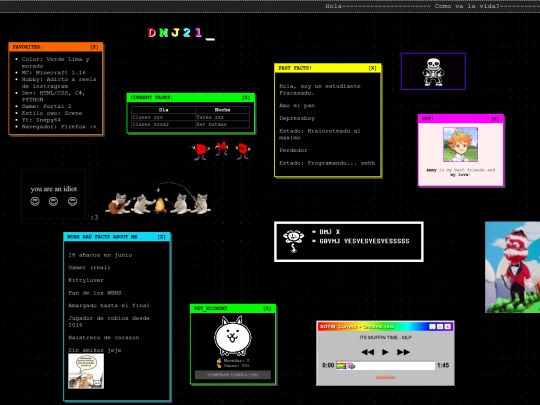Click the Flowey flower icon in dialogue box
The width and height of the screenshot is (540, 405).
tap(293, 241)
